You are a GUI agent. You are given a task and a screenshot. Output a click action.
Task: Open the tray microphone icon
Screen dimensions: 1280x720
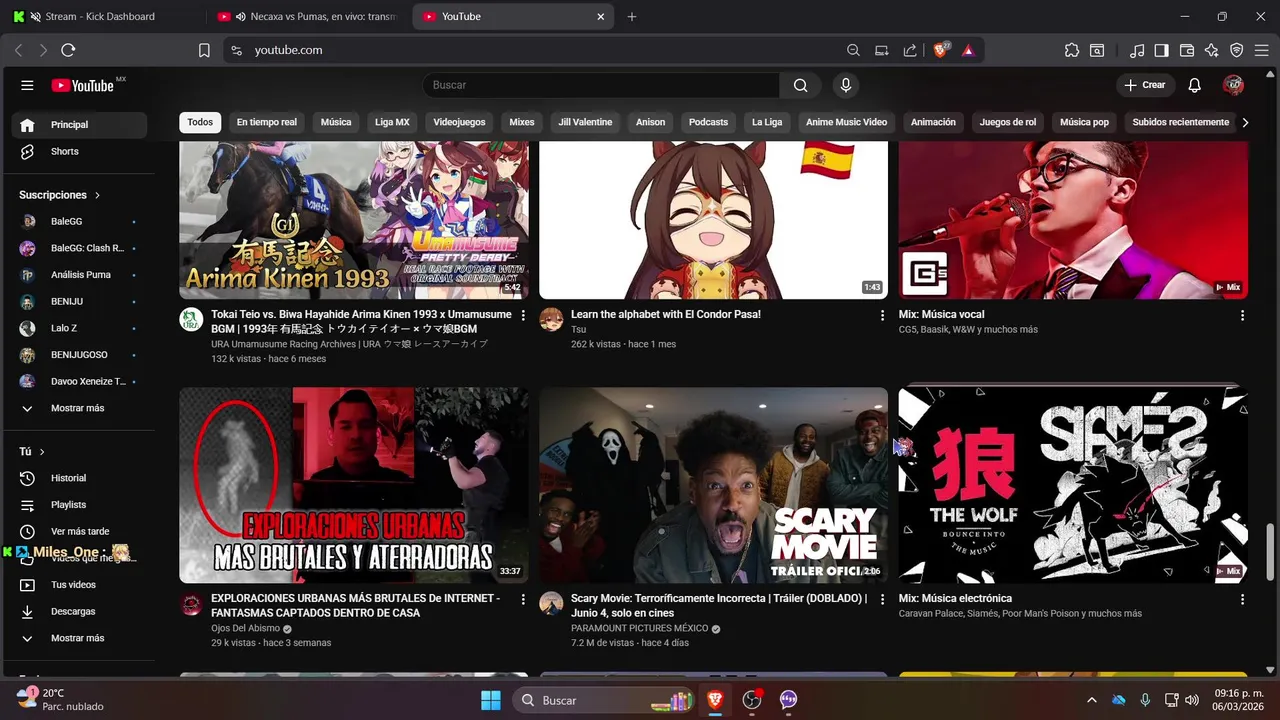pyautogui.click(x=1145, y=700)
